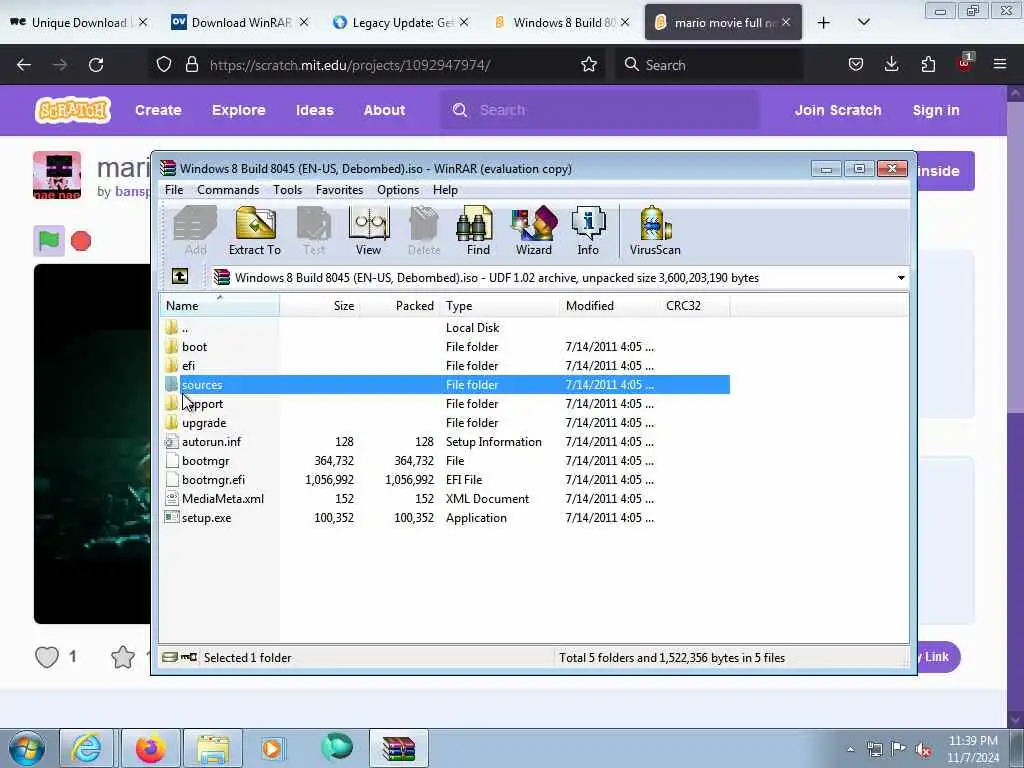Image resolution: width=1024 pixels, height=768 pixels.
Task: Select the setup.exe file
Action: click(445, 518)
